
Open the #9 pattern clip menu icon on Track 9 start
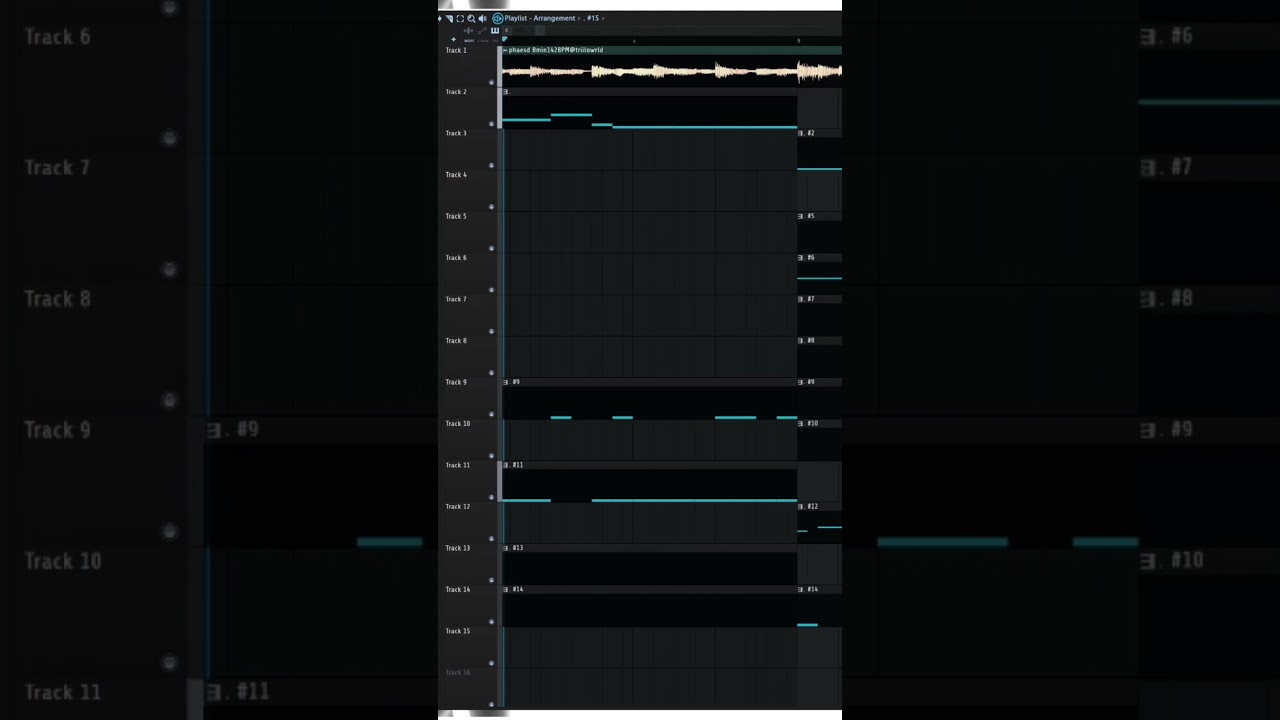point(506,382)
